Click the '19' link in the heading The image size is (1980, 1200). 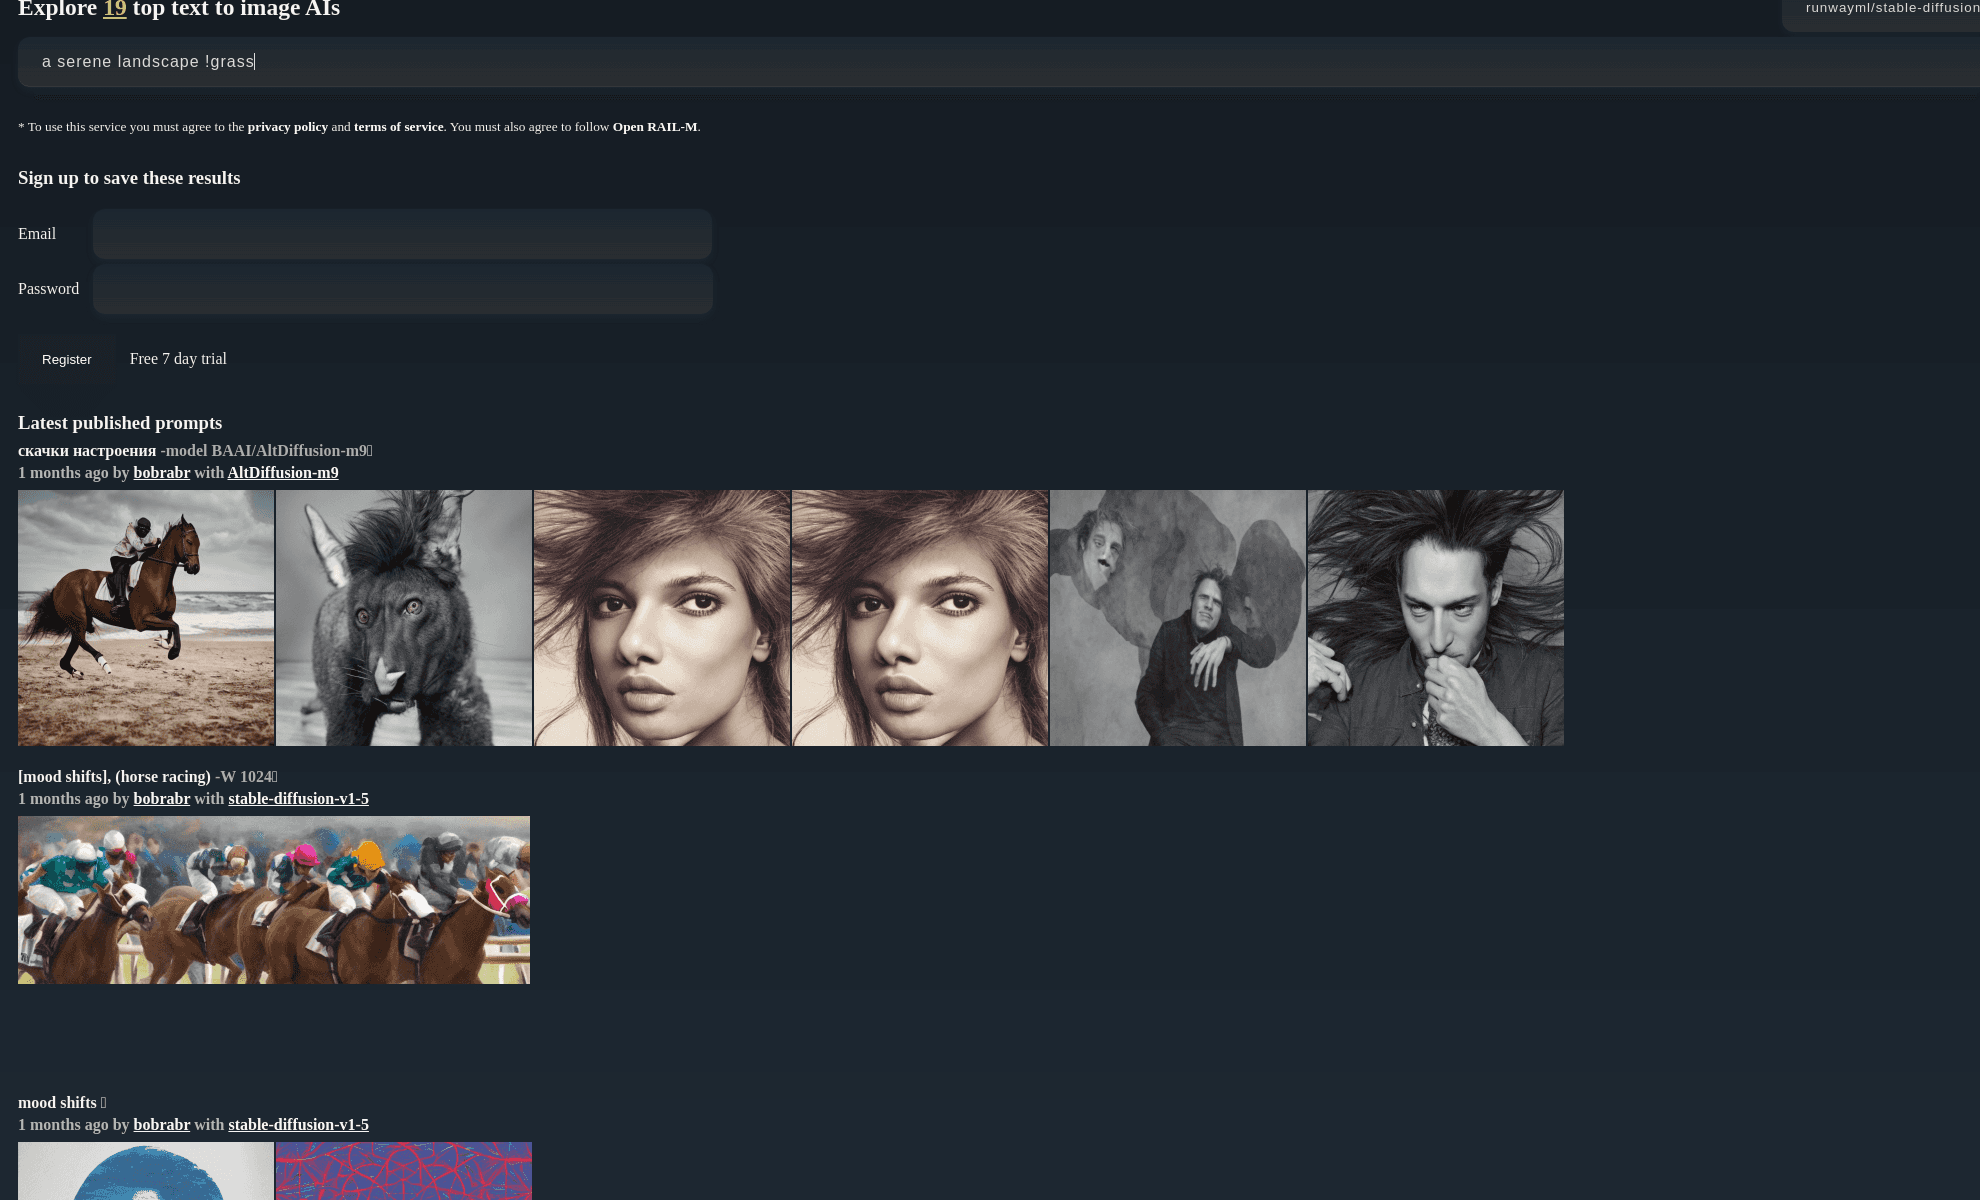115,9
